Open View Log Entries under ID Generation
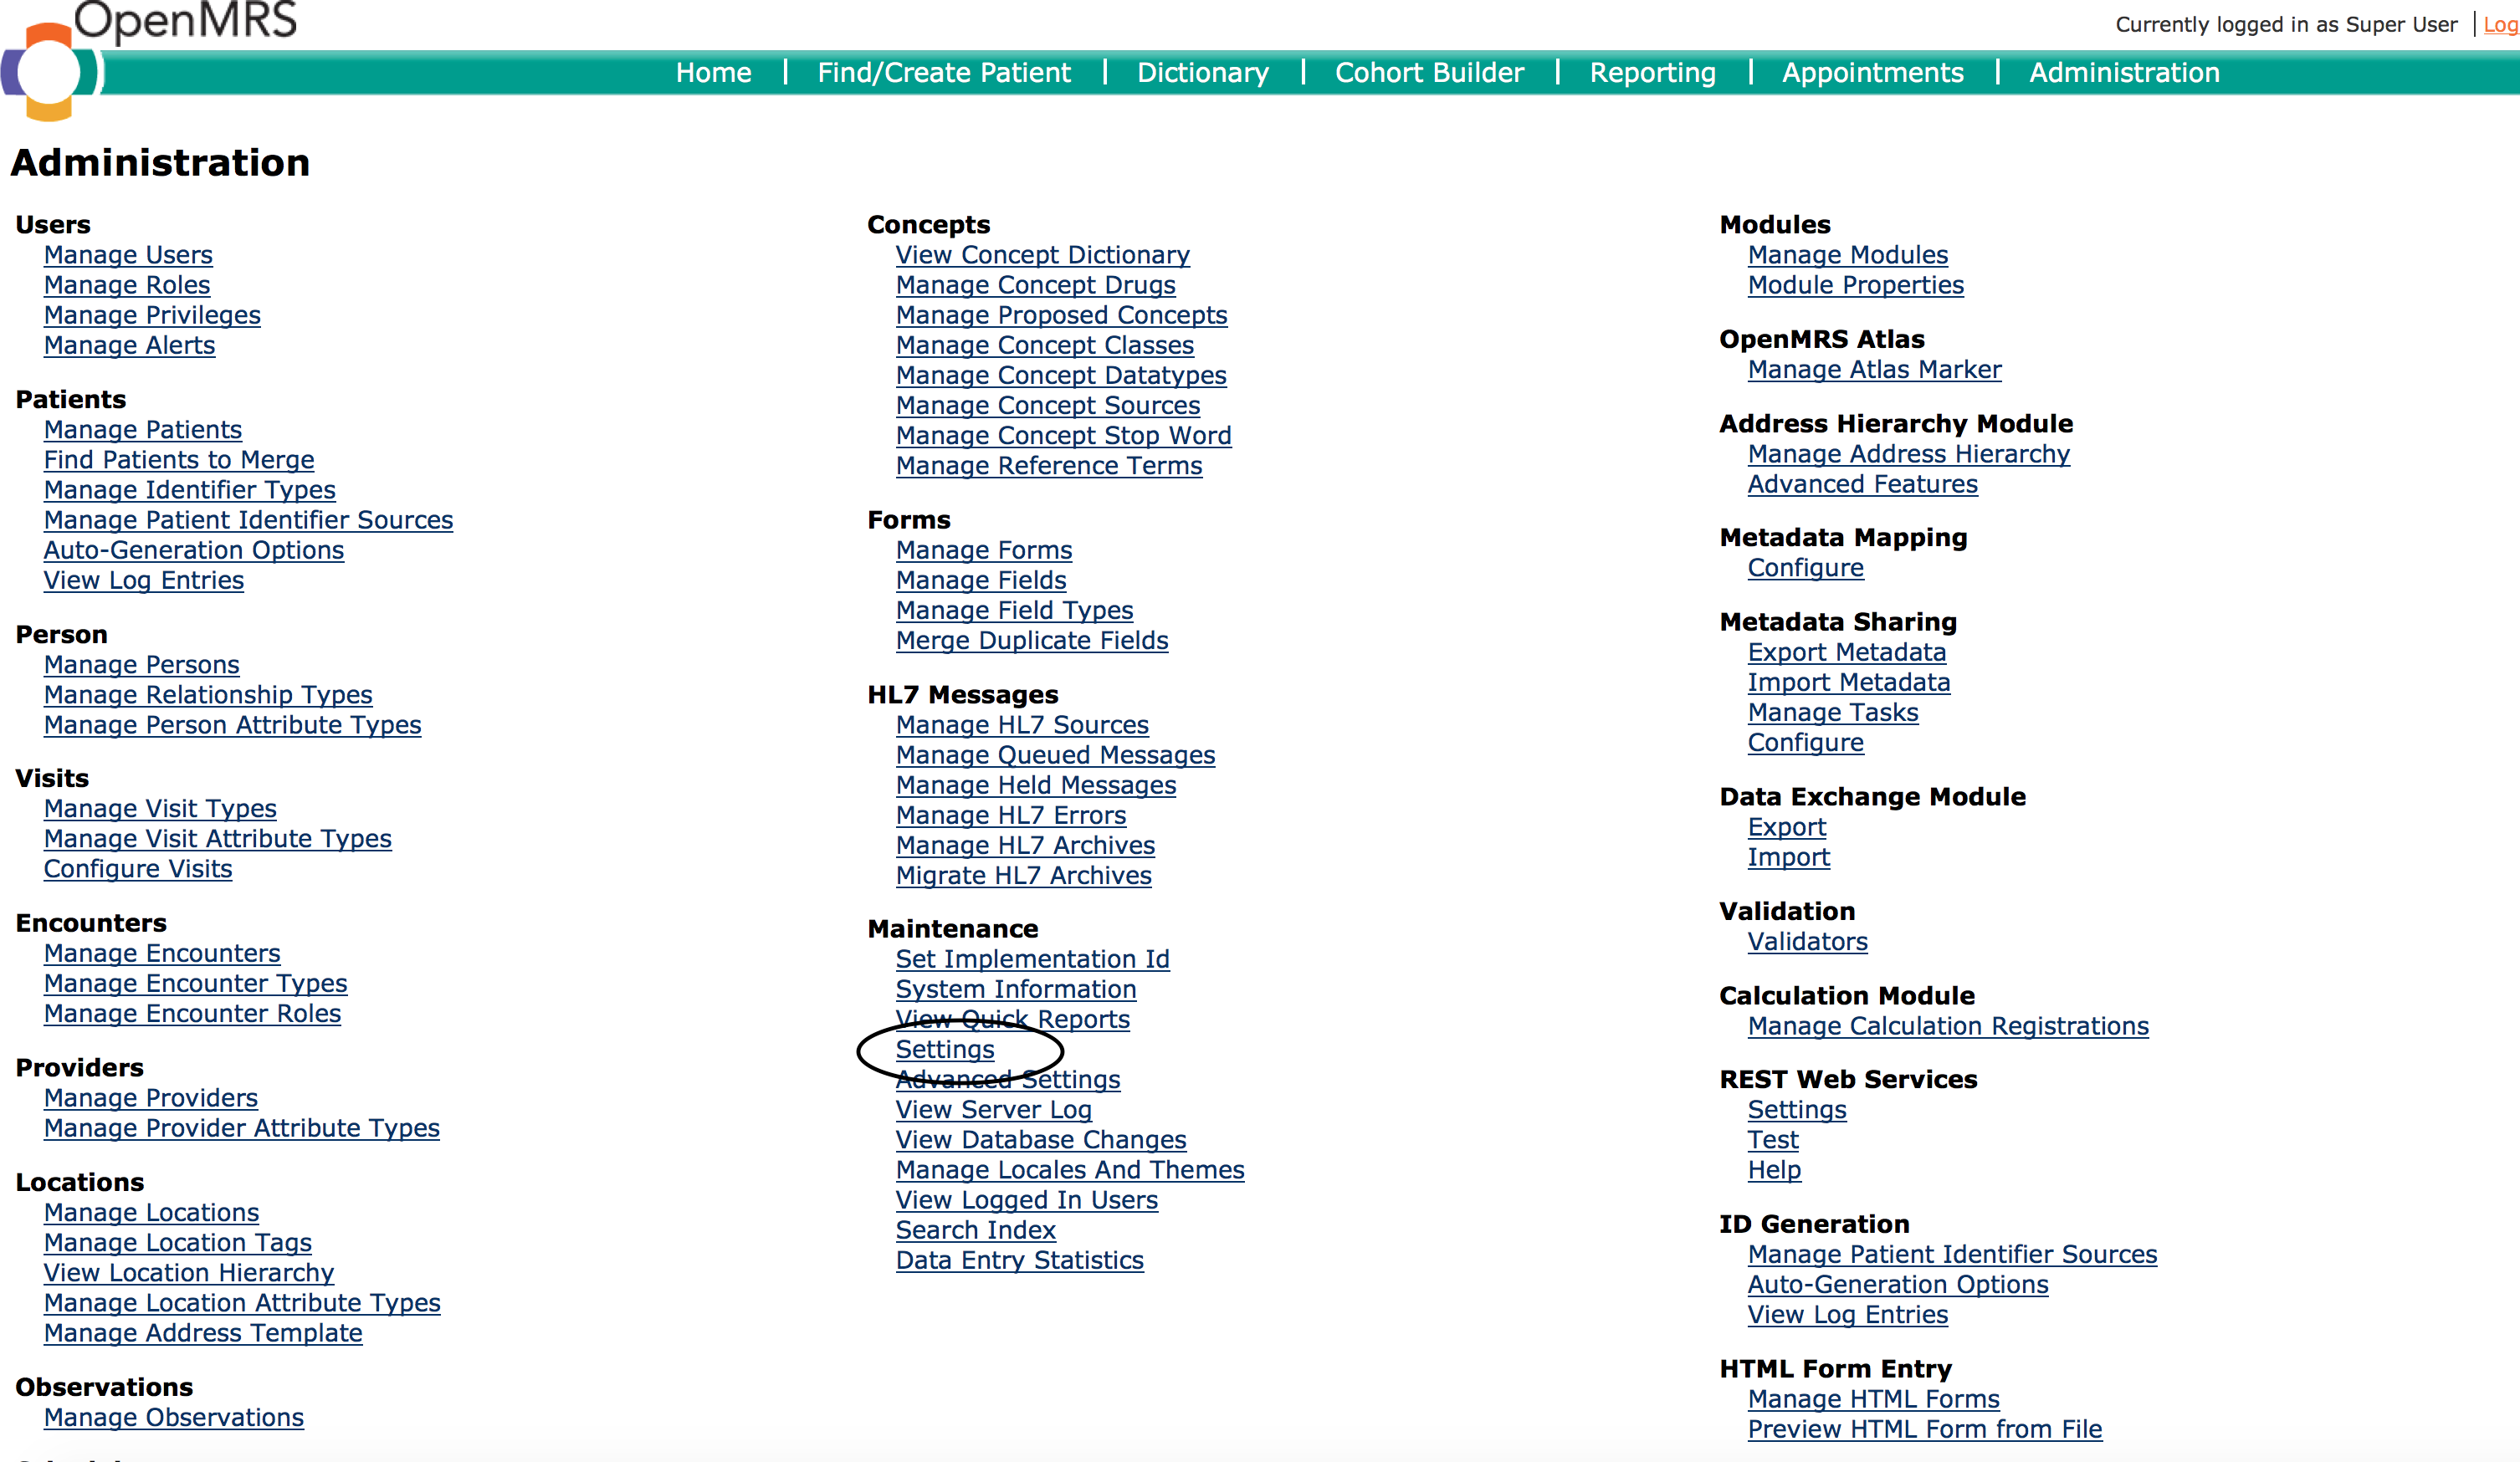 click(1848, 1315)
